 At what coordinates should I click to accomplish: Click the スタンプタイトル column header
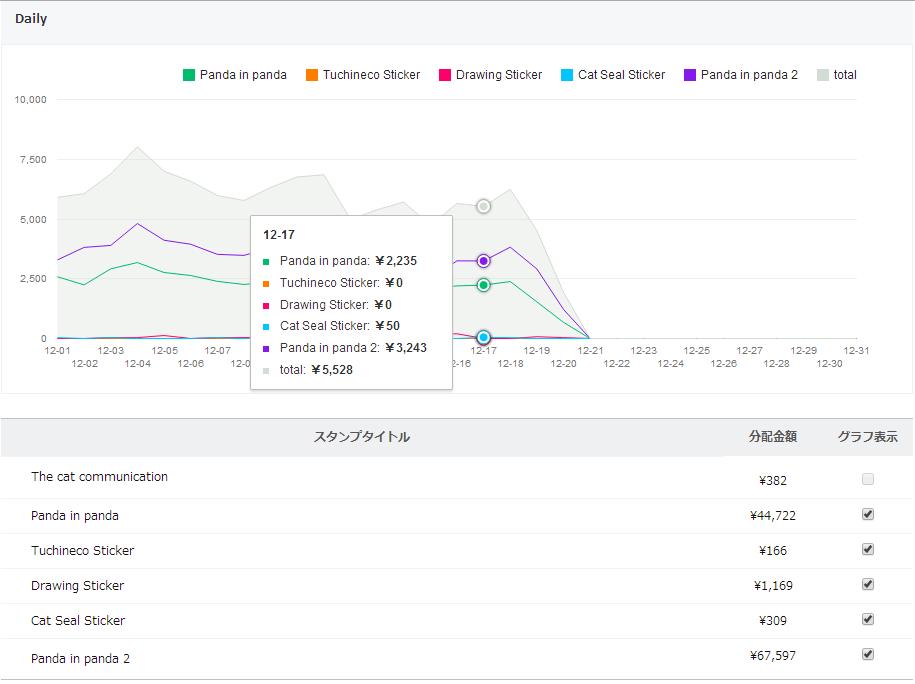point(362,437)
